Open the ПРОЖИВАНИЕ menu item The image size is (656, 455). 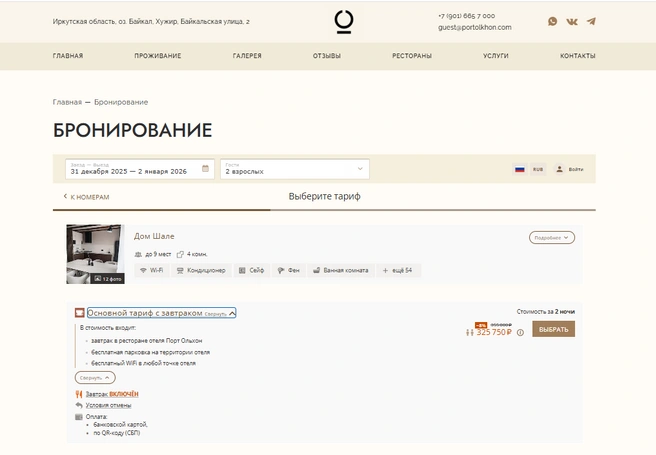[158, 56]
